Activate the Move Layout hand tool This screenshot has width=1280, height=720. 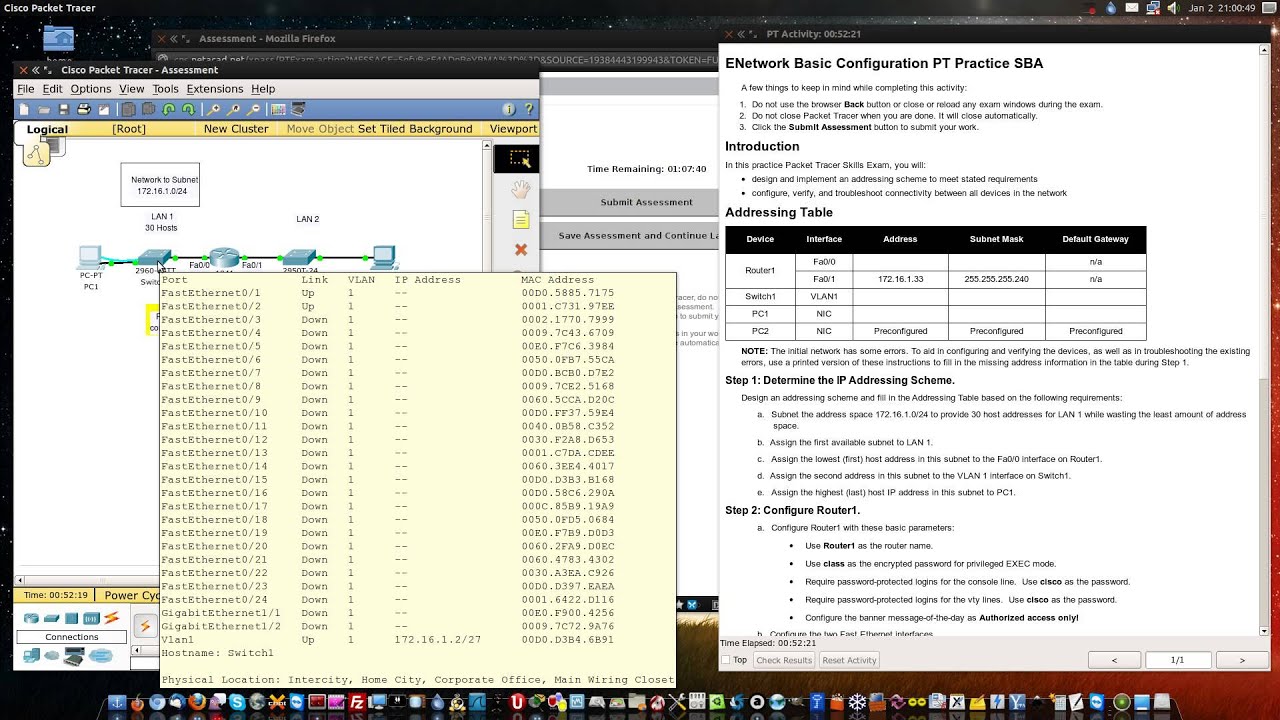click(520, 189)
